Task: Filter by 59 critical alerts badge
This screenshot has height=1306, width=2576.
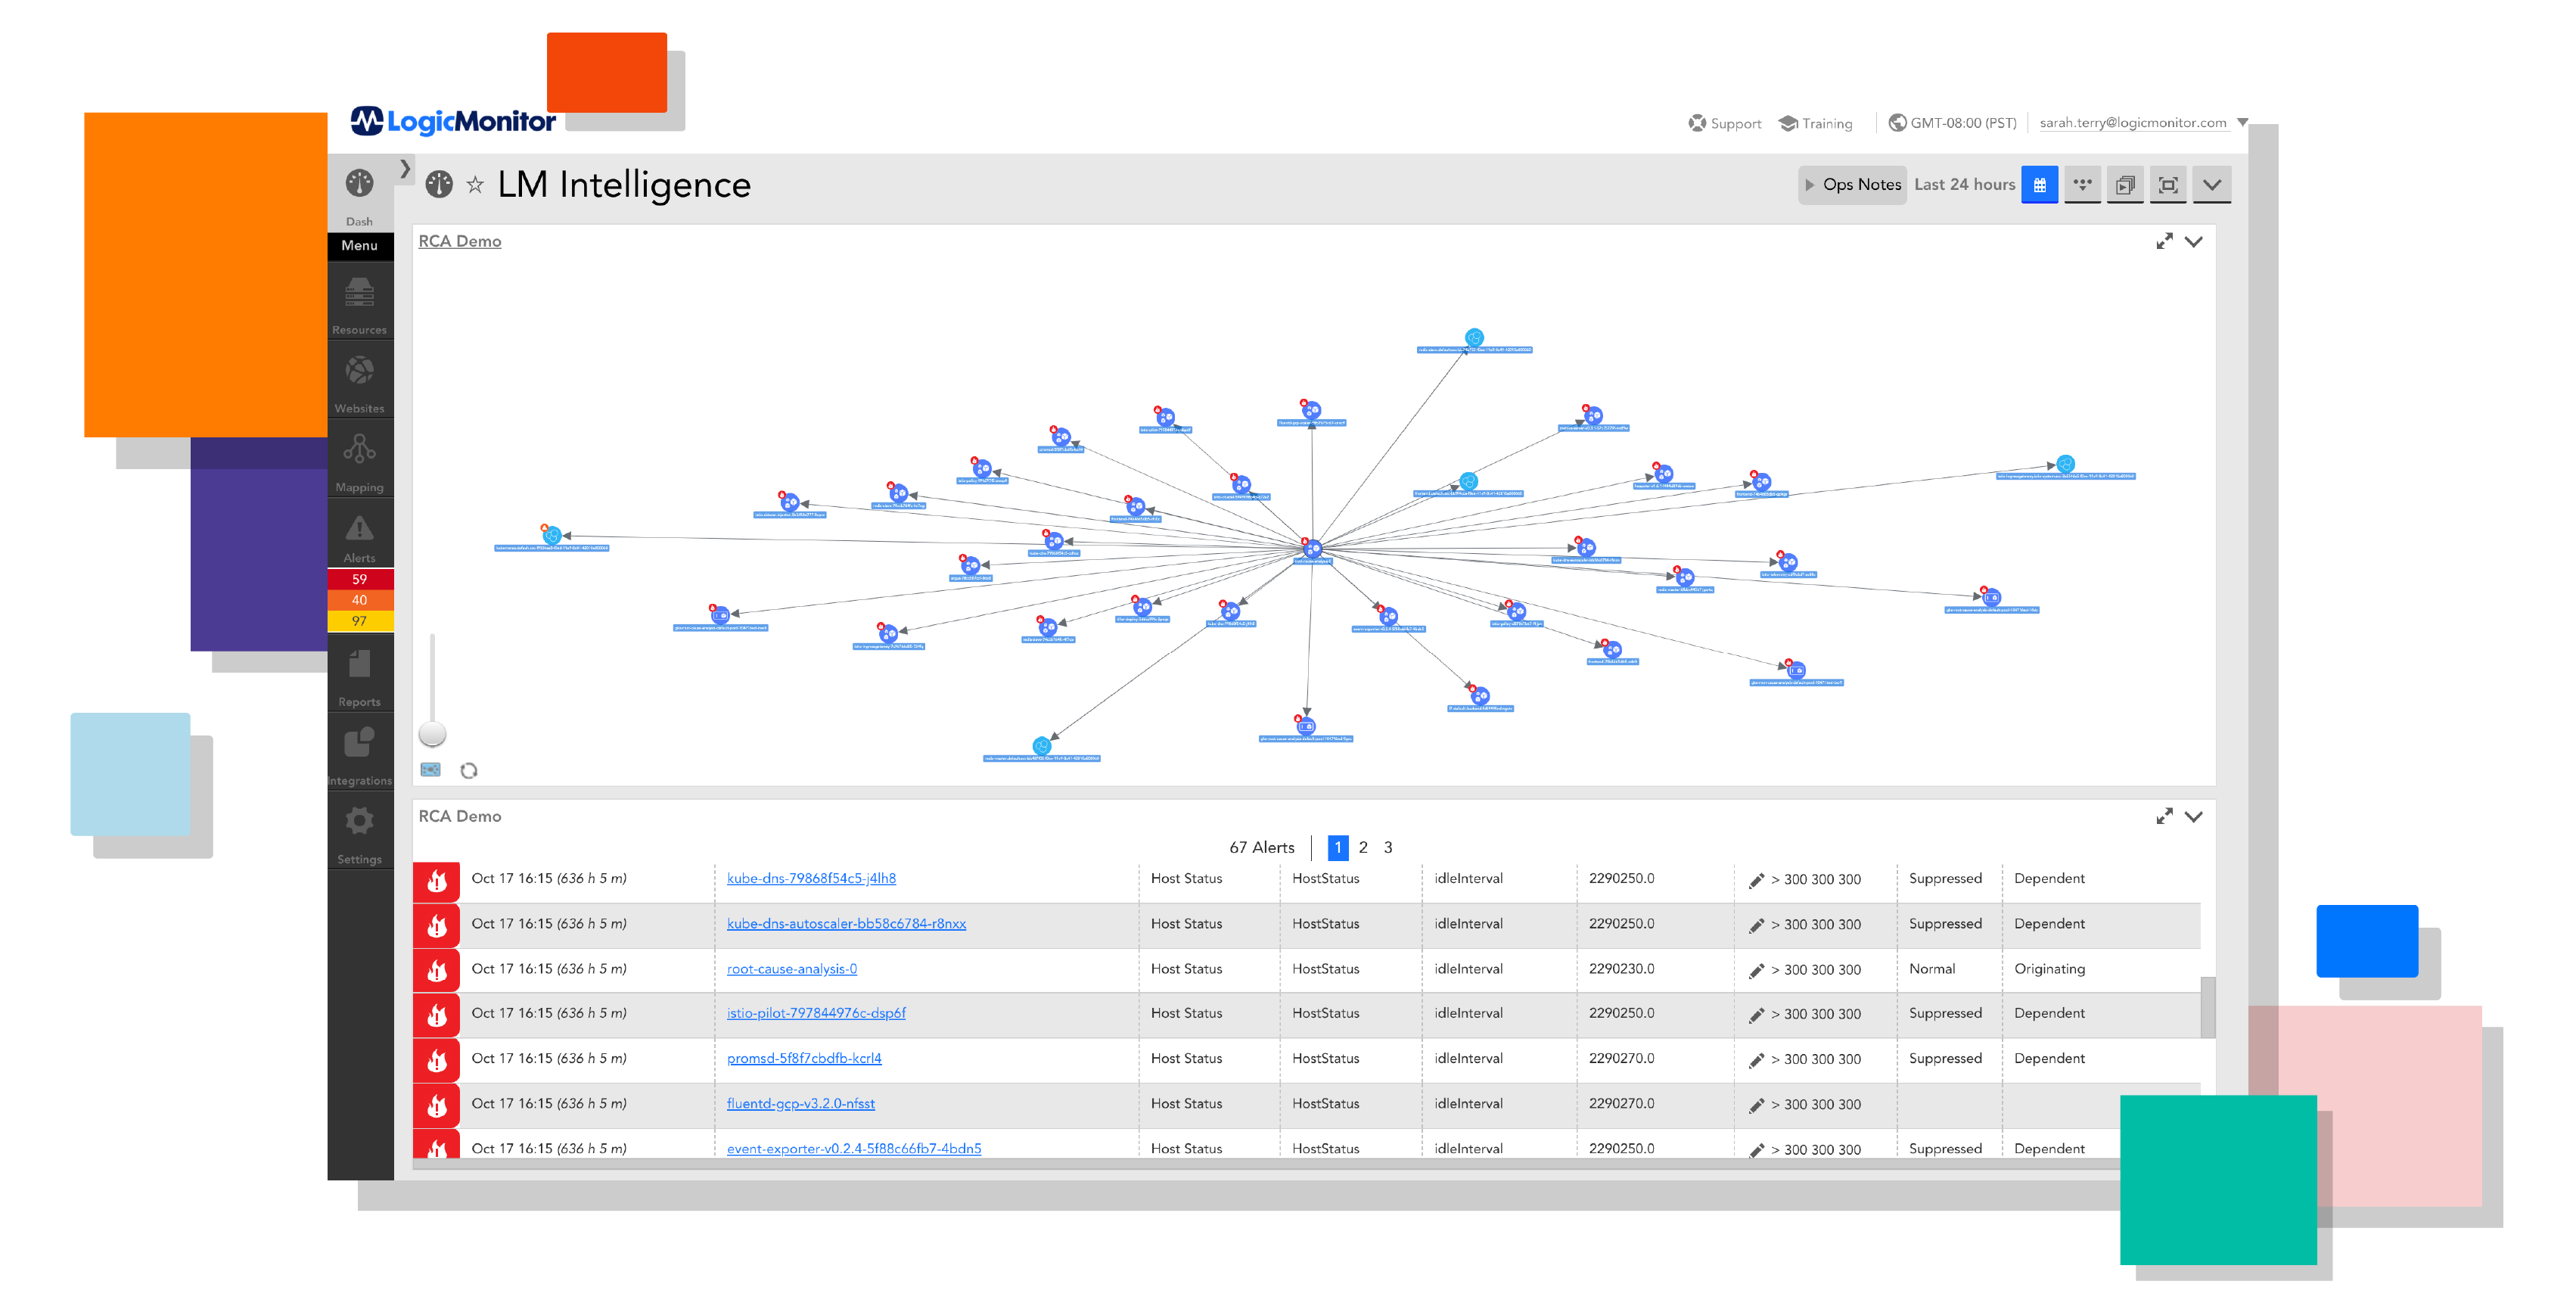Action: point(359,579)
